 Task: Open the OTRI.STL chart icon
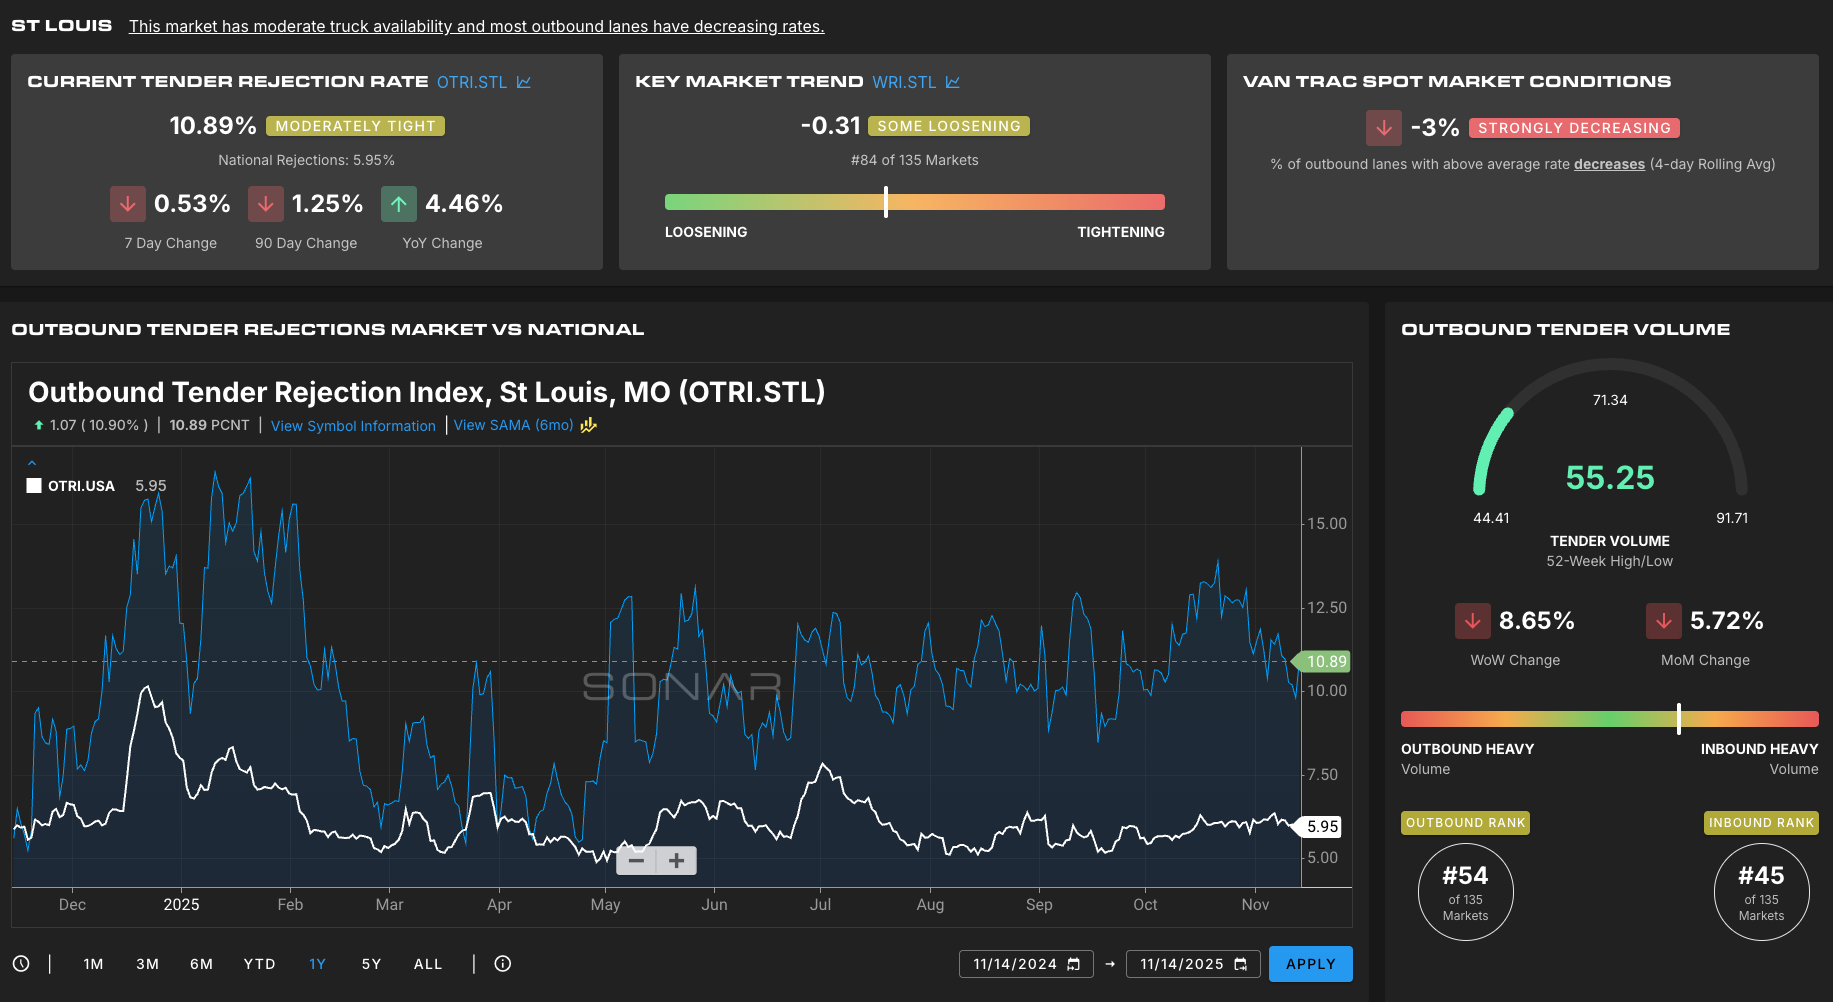coord(524,82)
